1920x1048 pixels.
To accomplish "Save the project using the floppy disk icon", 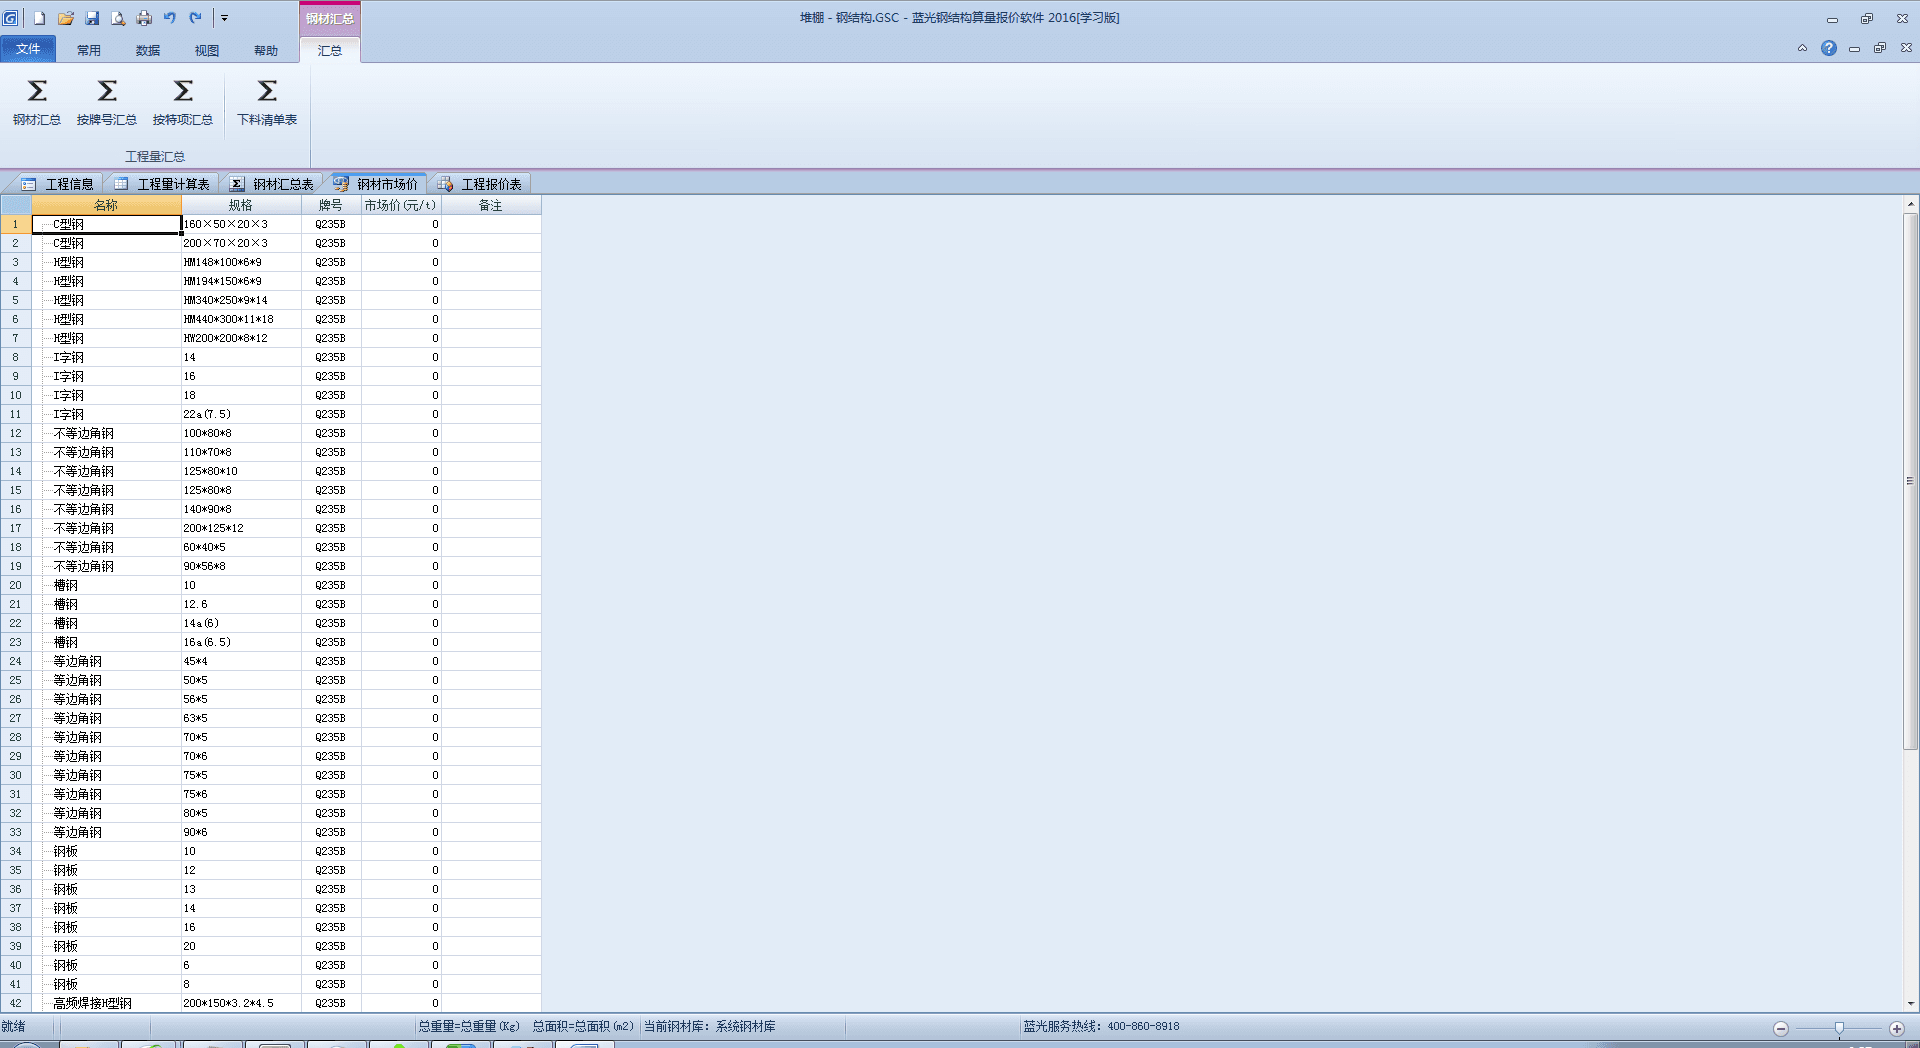I will click(x=92, y=18).
